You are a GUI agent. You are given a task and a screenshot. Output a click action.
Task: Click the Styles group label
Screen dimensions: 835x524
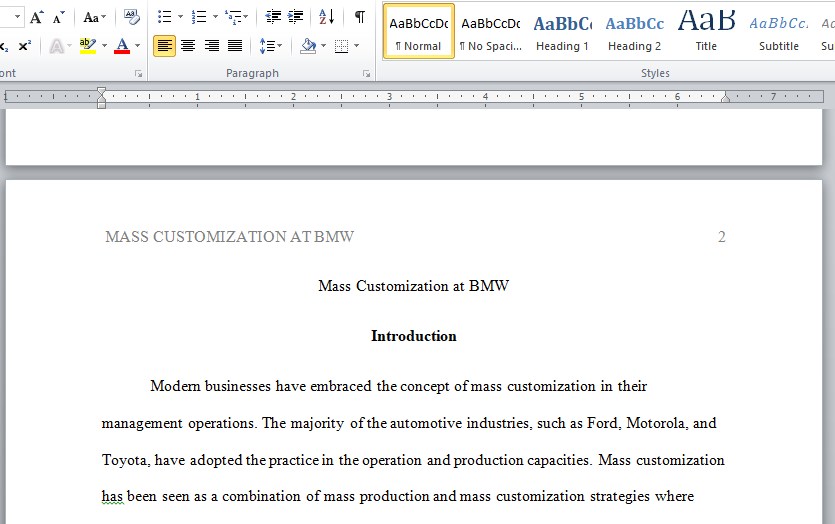tap(655, 73)
